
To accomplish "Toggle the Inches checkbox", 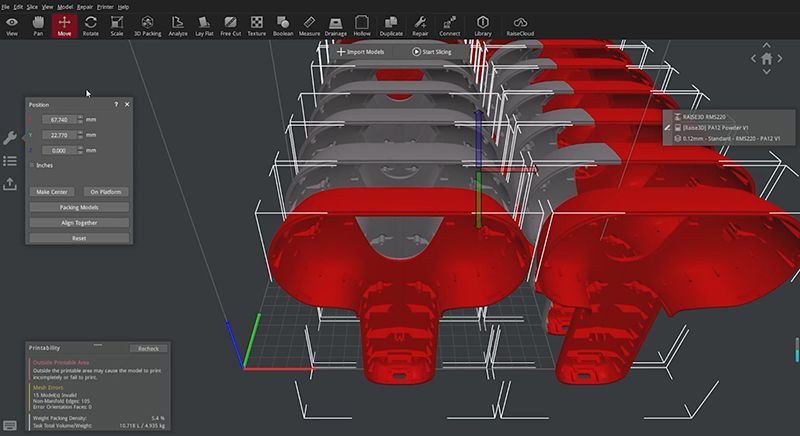I will tap(33, 165).
